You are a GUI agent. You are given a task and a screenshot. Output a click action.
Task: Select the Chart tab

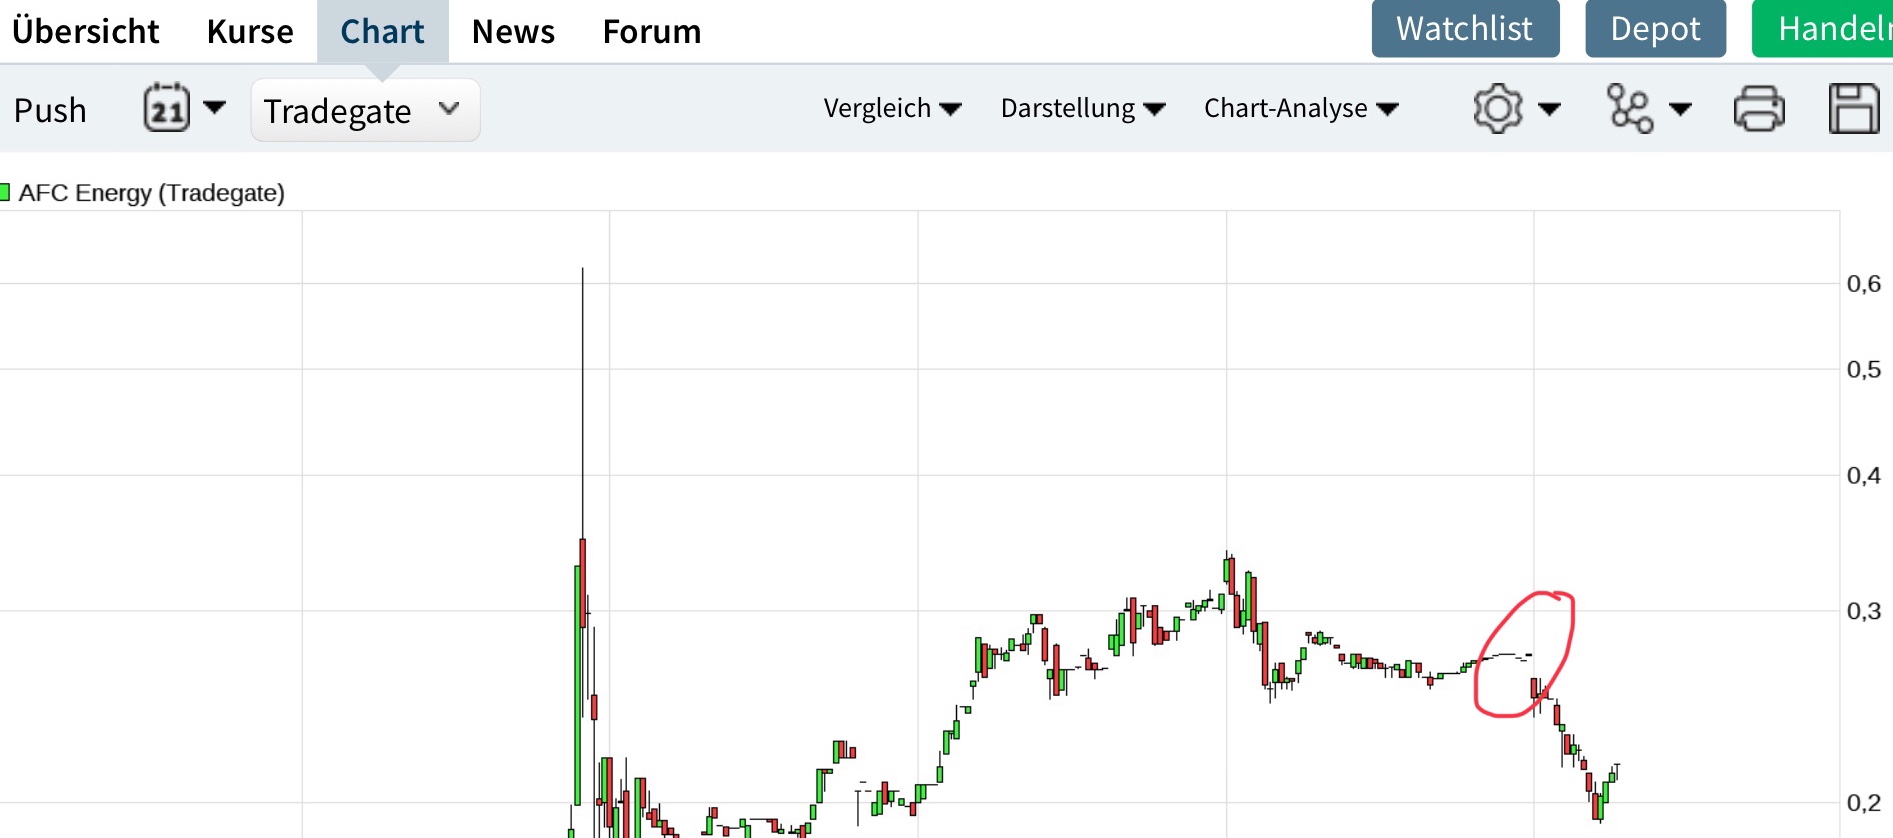click(x=383, y=31)
